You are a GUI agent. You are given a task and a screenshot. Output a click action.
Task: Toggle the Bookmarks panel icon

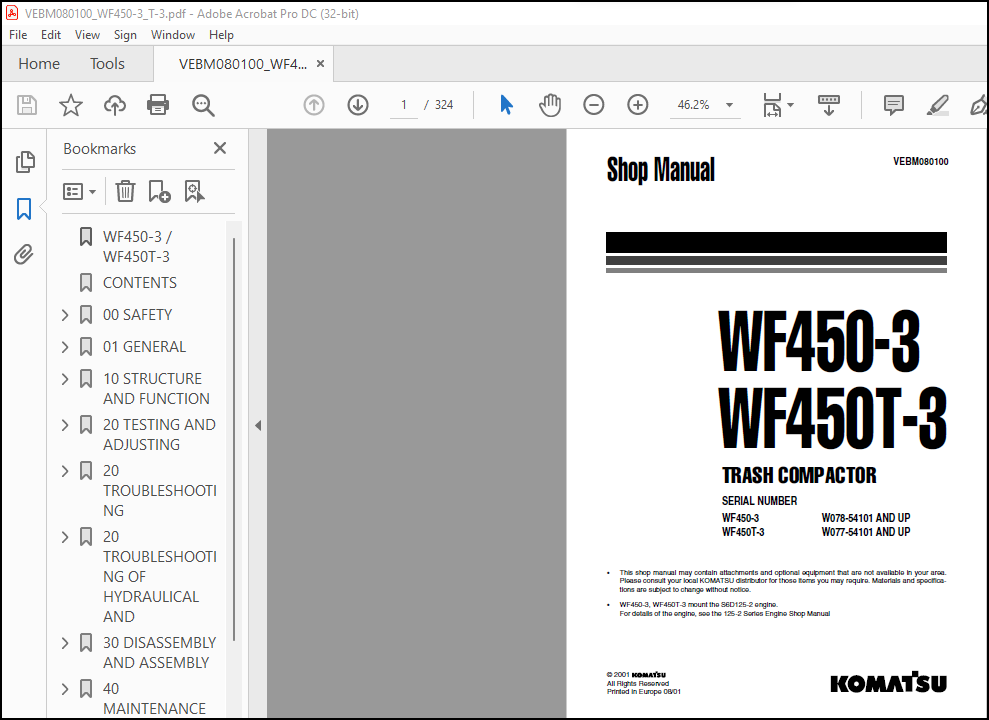pyautogui.click(x=24, y=209)
